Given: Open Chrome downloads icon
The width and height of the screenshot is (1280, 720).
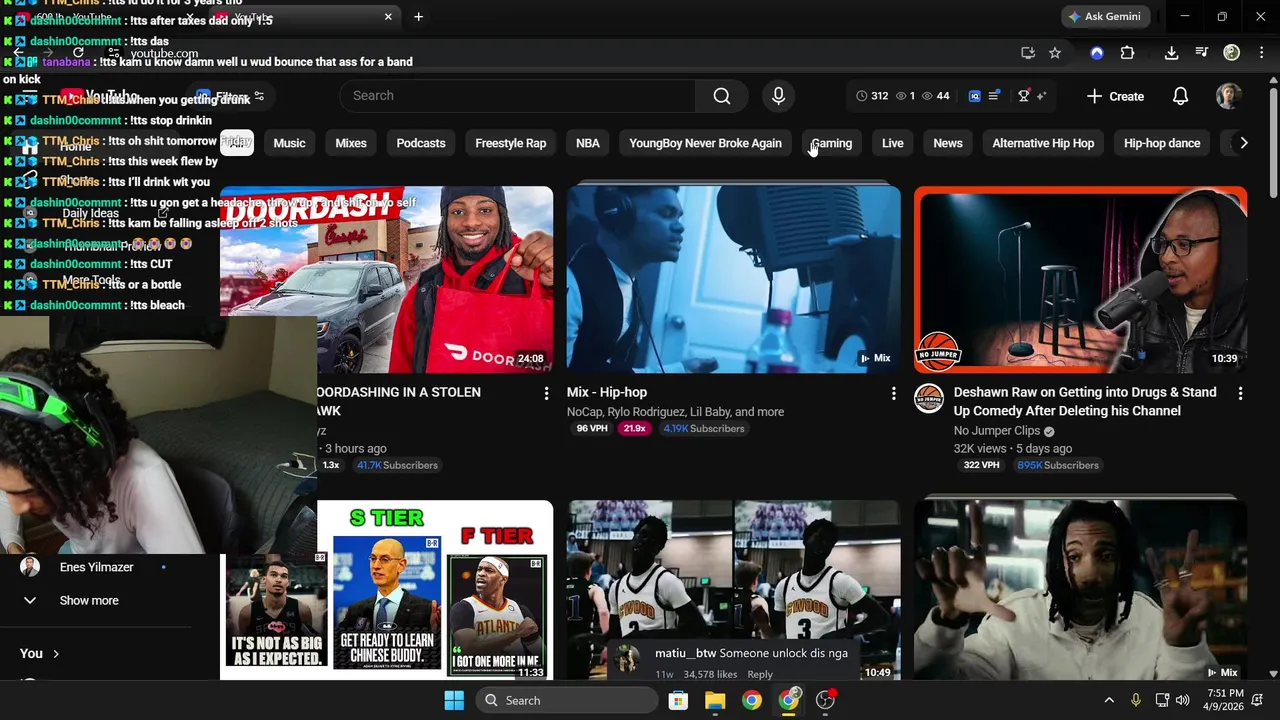Looking at the screenshot, I should 1172,53.
